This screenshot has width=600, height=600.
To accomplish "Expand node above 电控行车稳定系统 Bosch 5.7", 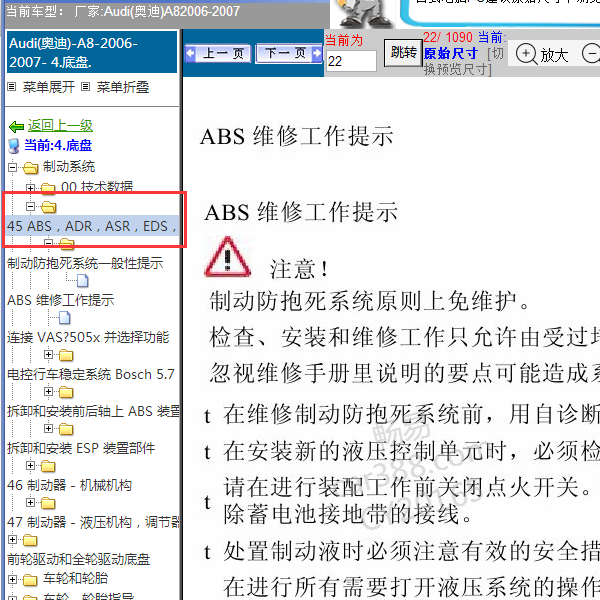I will 48,355.
